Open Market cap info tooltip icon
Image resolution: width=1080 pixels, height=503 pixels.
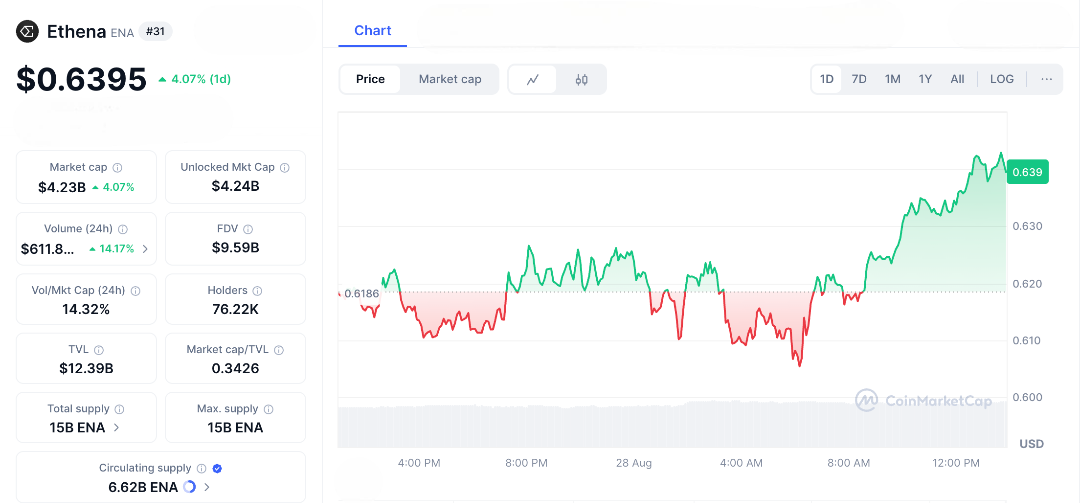[x=118, y=167]
